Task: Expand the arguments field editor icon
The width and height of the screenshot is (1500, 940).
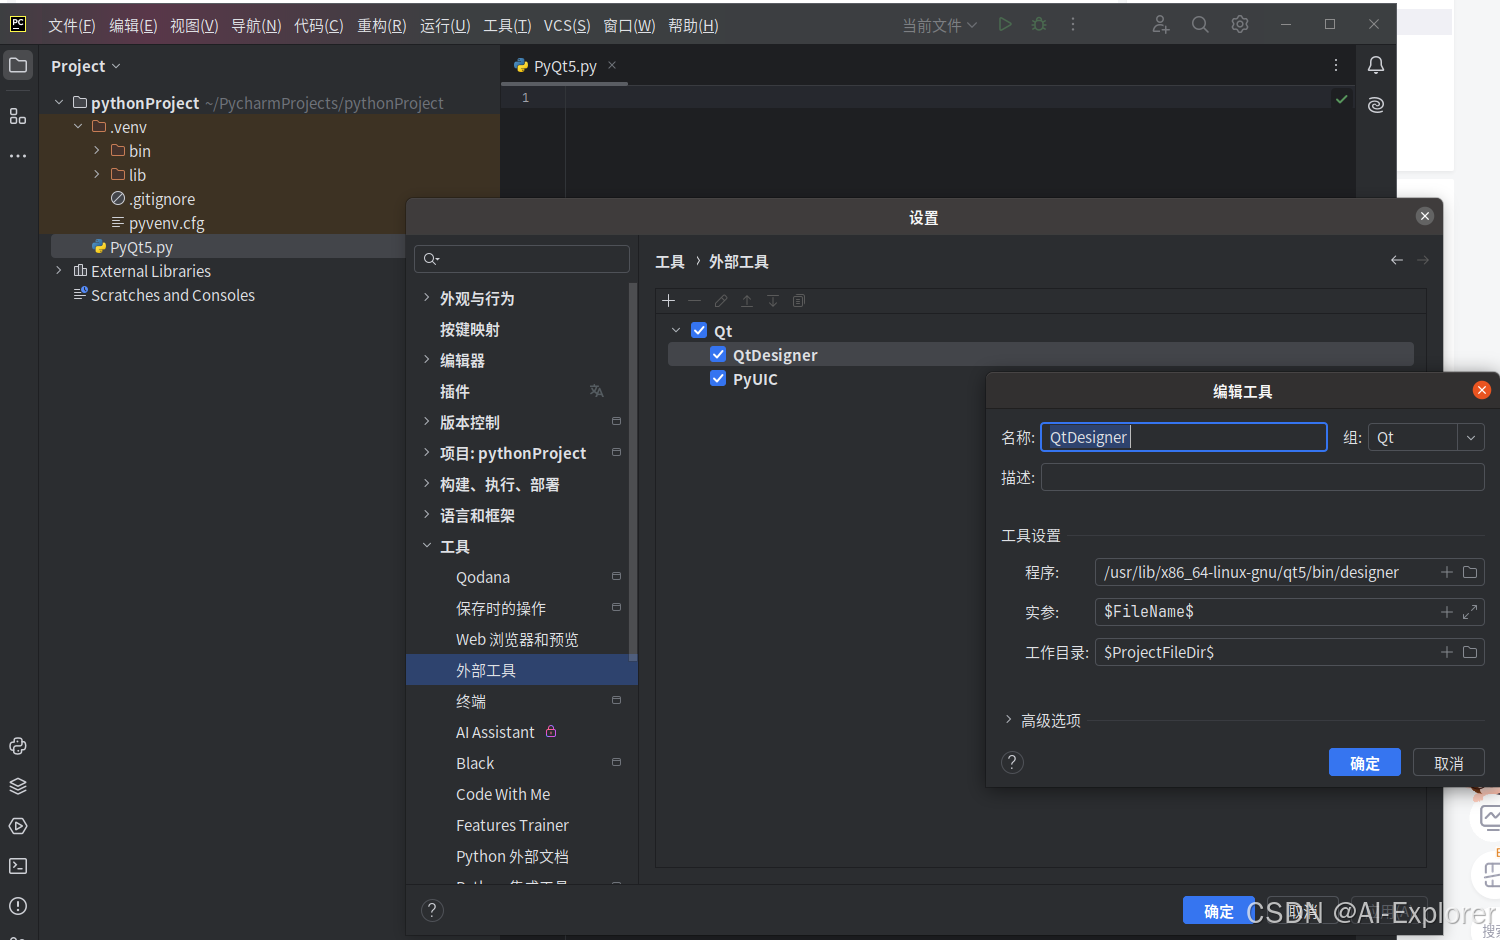Action: pos(1470,612)
